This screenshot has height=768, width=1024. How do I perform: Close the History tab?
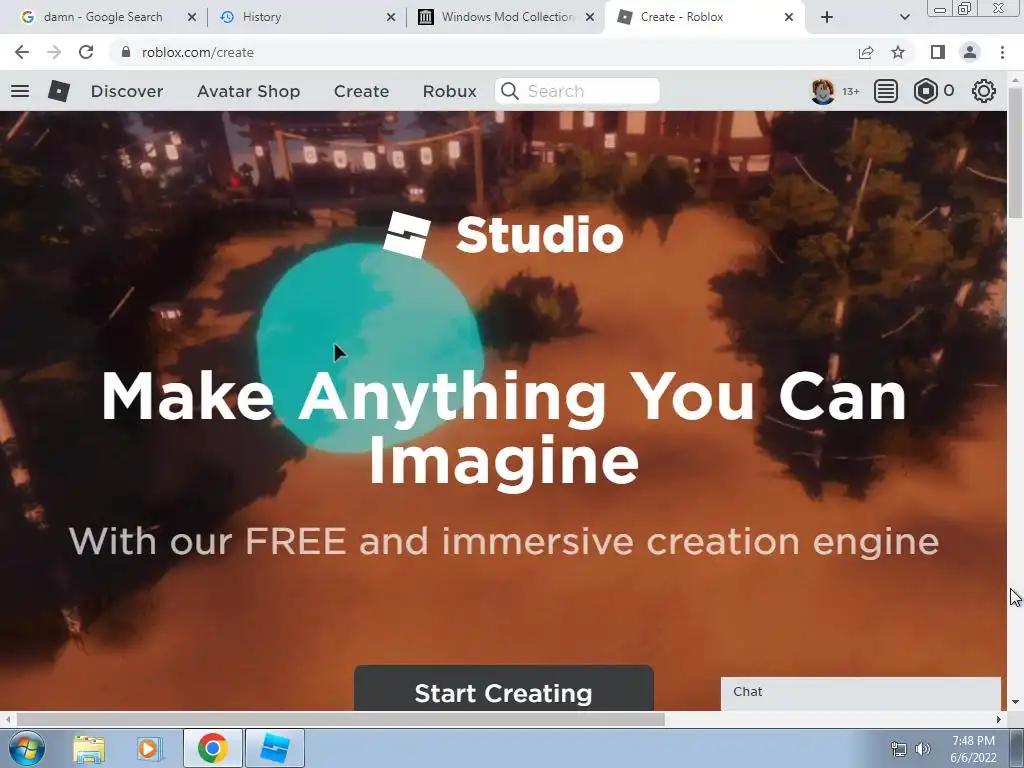[391, 17]
